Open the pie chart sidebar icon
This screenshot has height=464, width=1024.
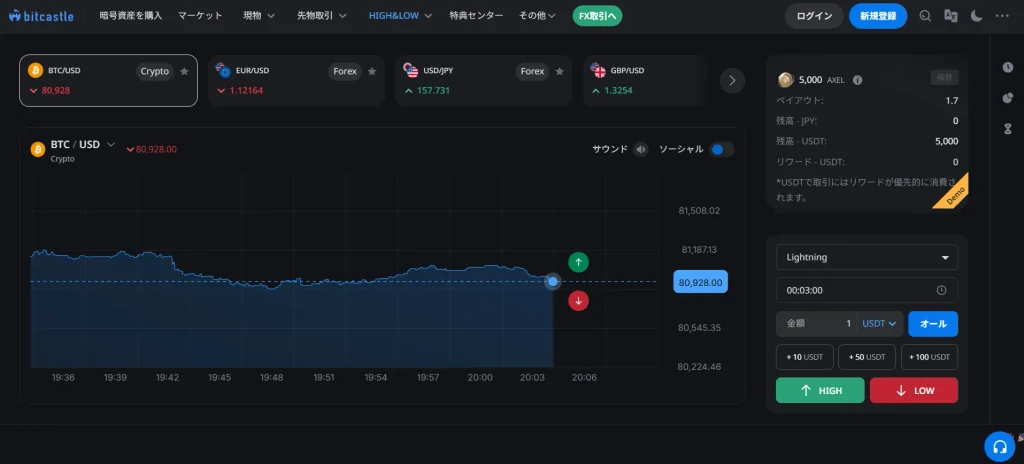[x=1008, y=98]
